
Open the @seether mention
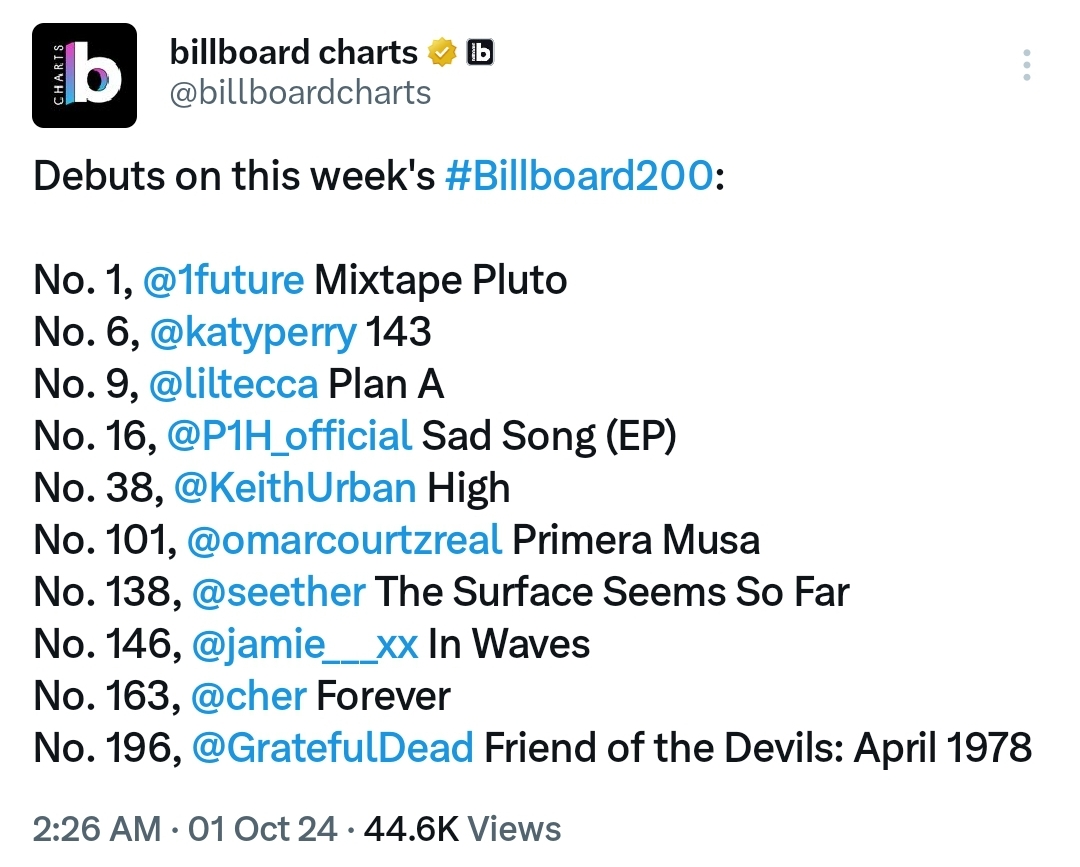[278, 592]
